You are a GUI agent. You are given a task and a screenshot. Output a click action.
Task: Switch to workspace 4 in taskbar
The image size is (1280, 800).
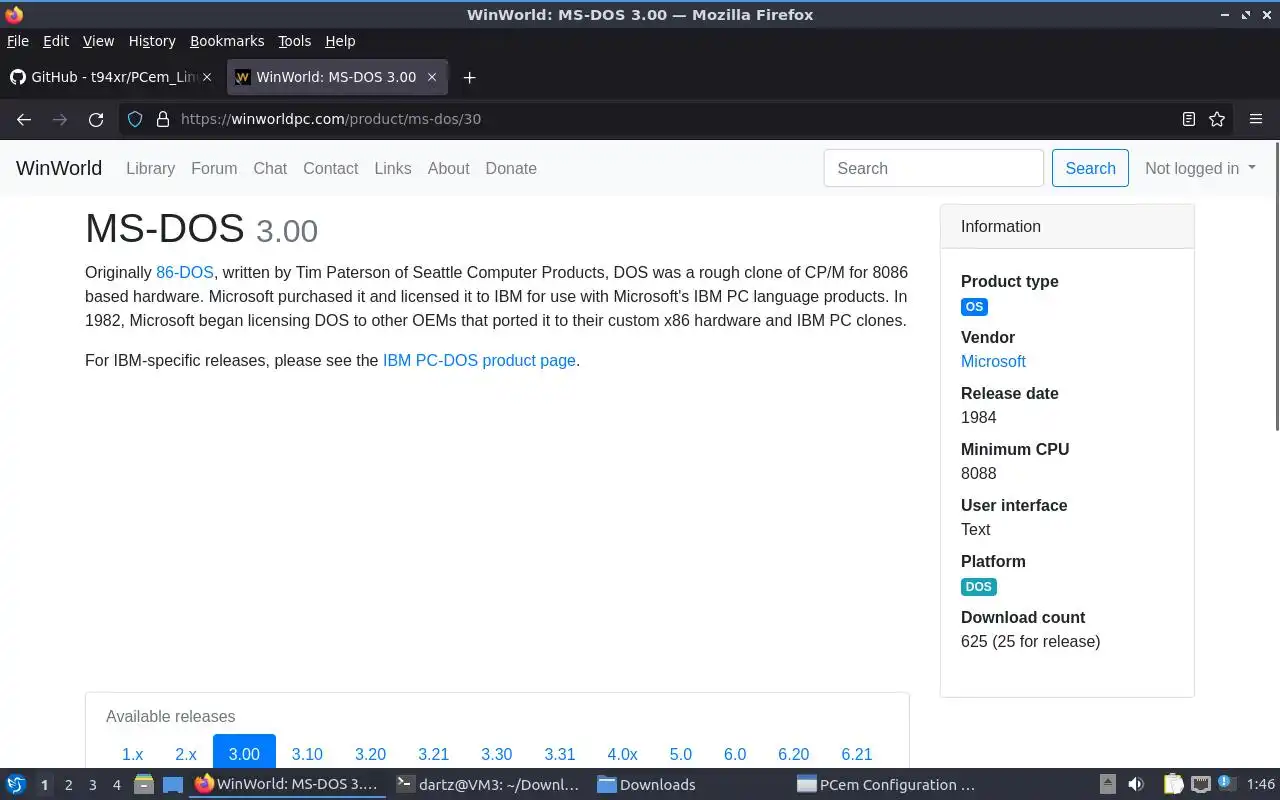coord(116,785)
